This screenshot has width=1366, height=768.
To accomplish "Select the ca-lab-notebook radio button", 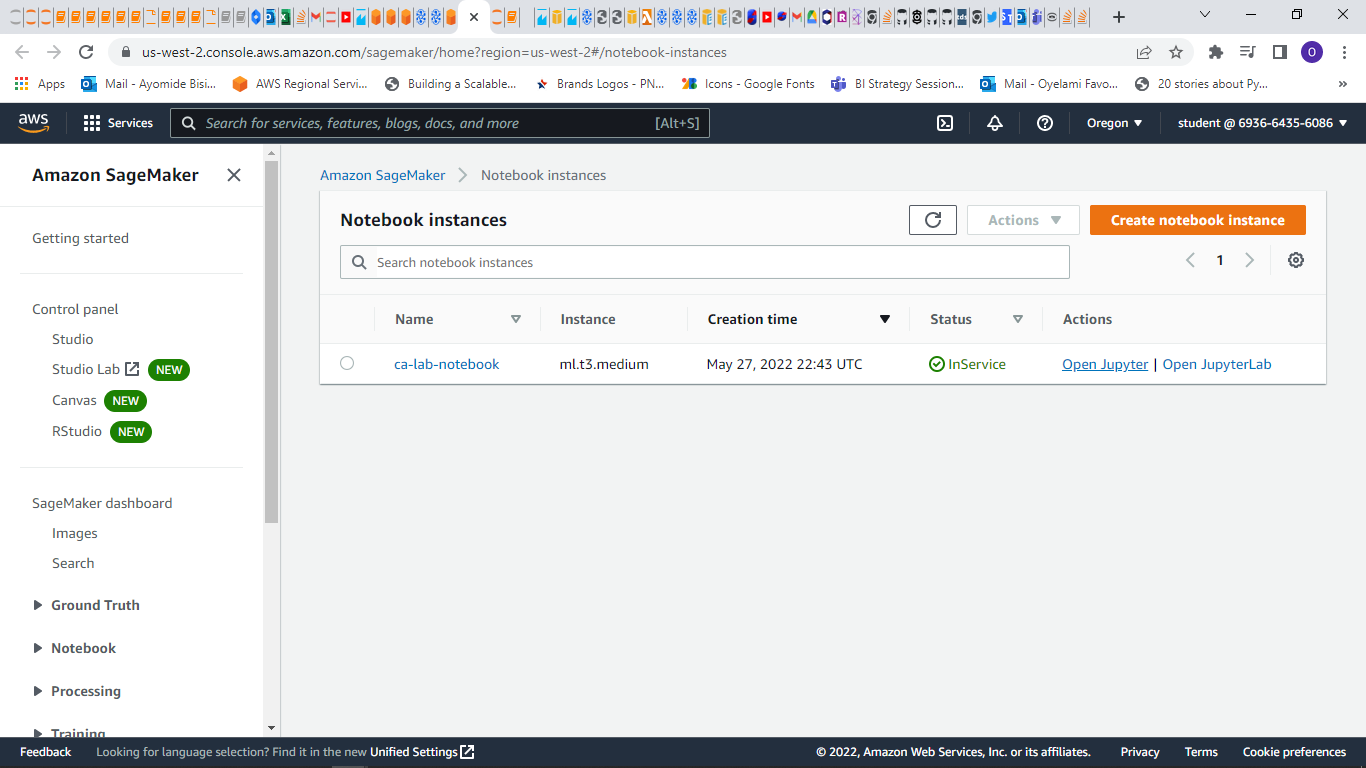I will coord(347,363).
